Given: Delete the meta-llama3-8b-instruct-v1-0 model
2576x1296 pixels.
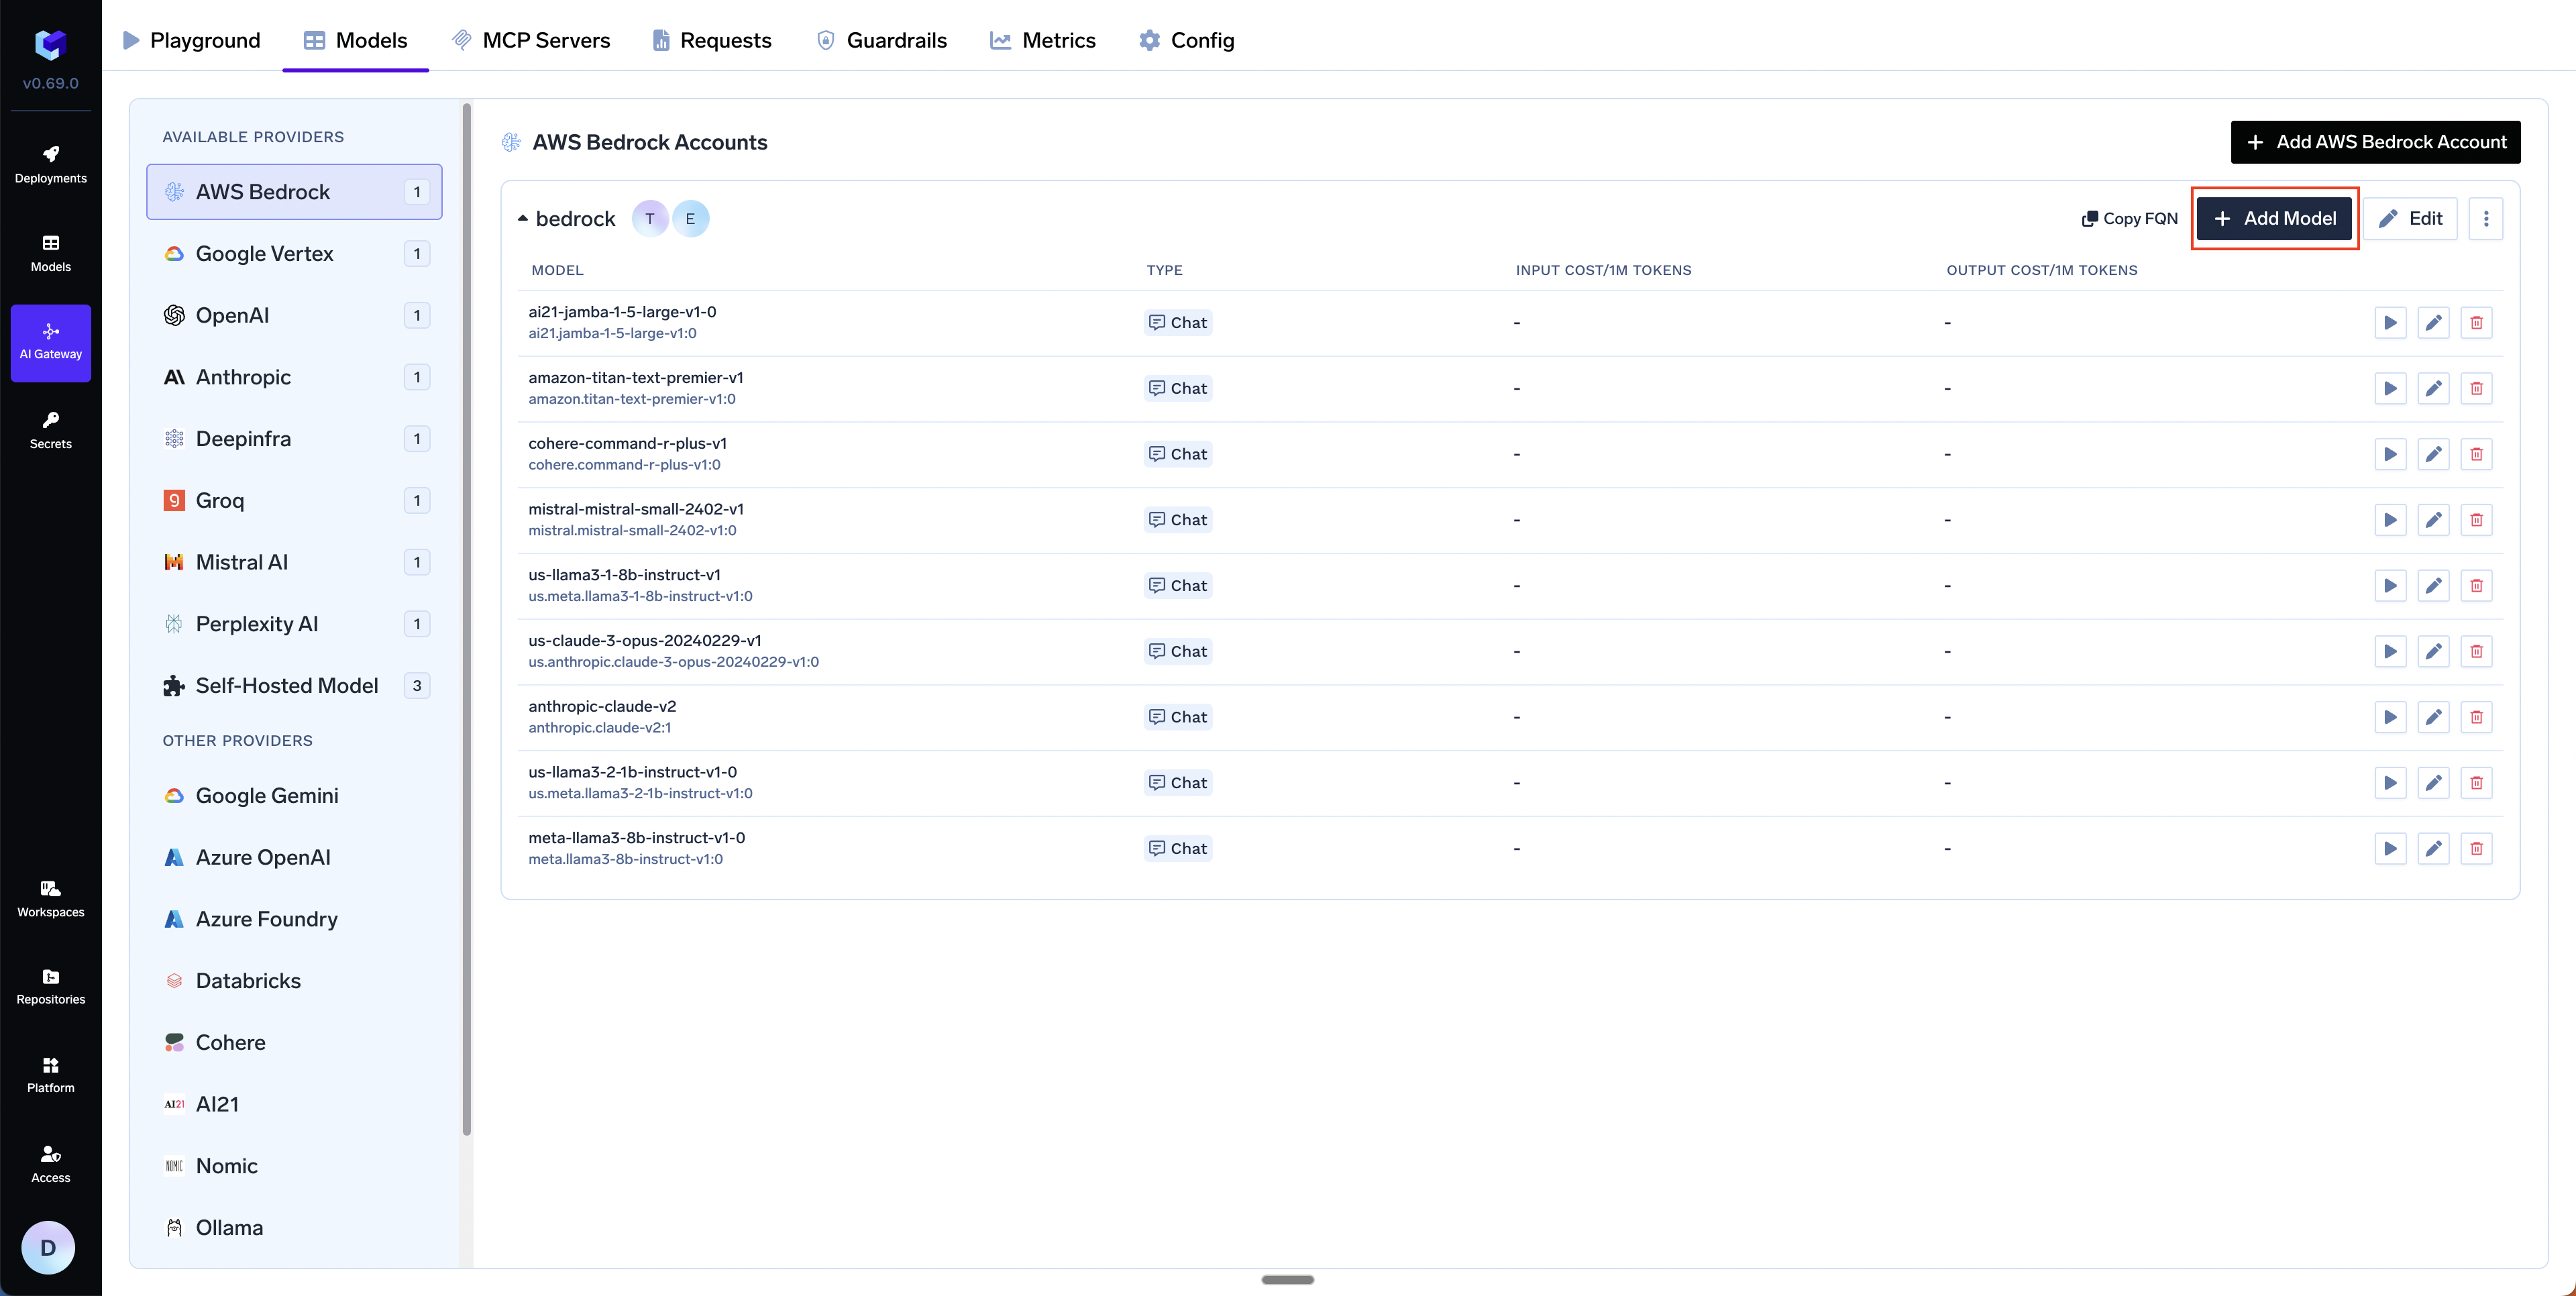Looking at the screenshot, I should point(2476,849).
